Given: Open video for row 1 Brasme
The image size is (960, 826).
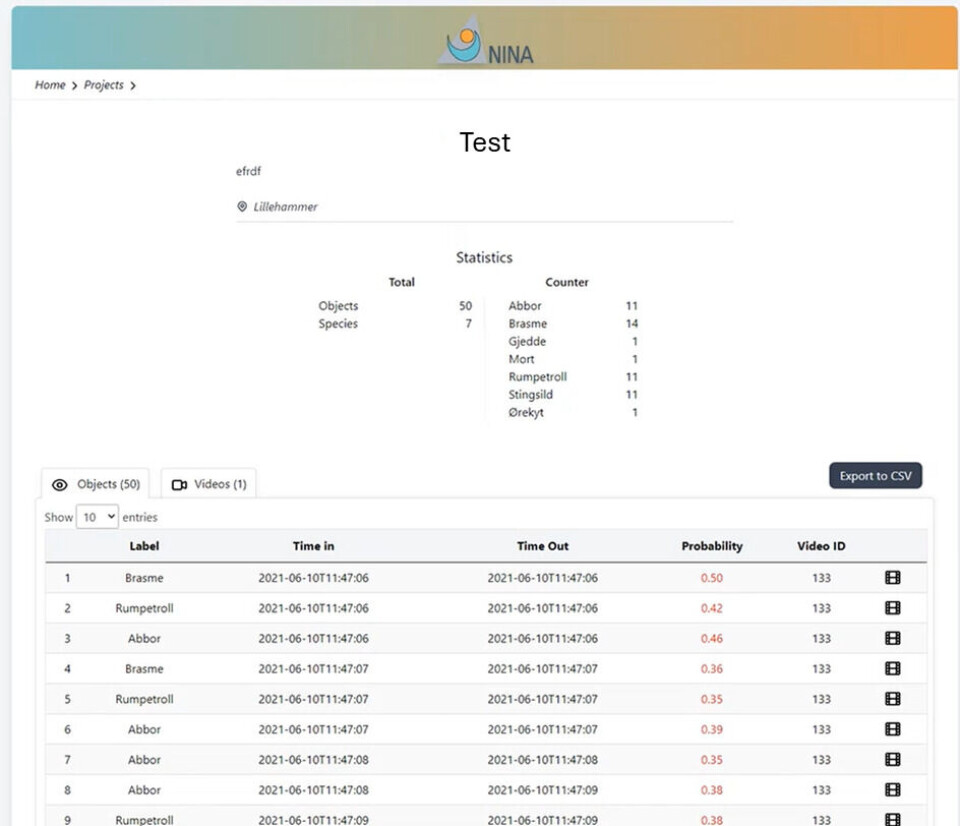Looking at the screenshot, I should tap(892, 578).
